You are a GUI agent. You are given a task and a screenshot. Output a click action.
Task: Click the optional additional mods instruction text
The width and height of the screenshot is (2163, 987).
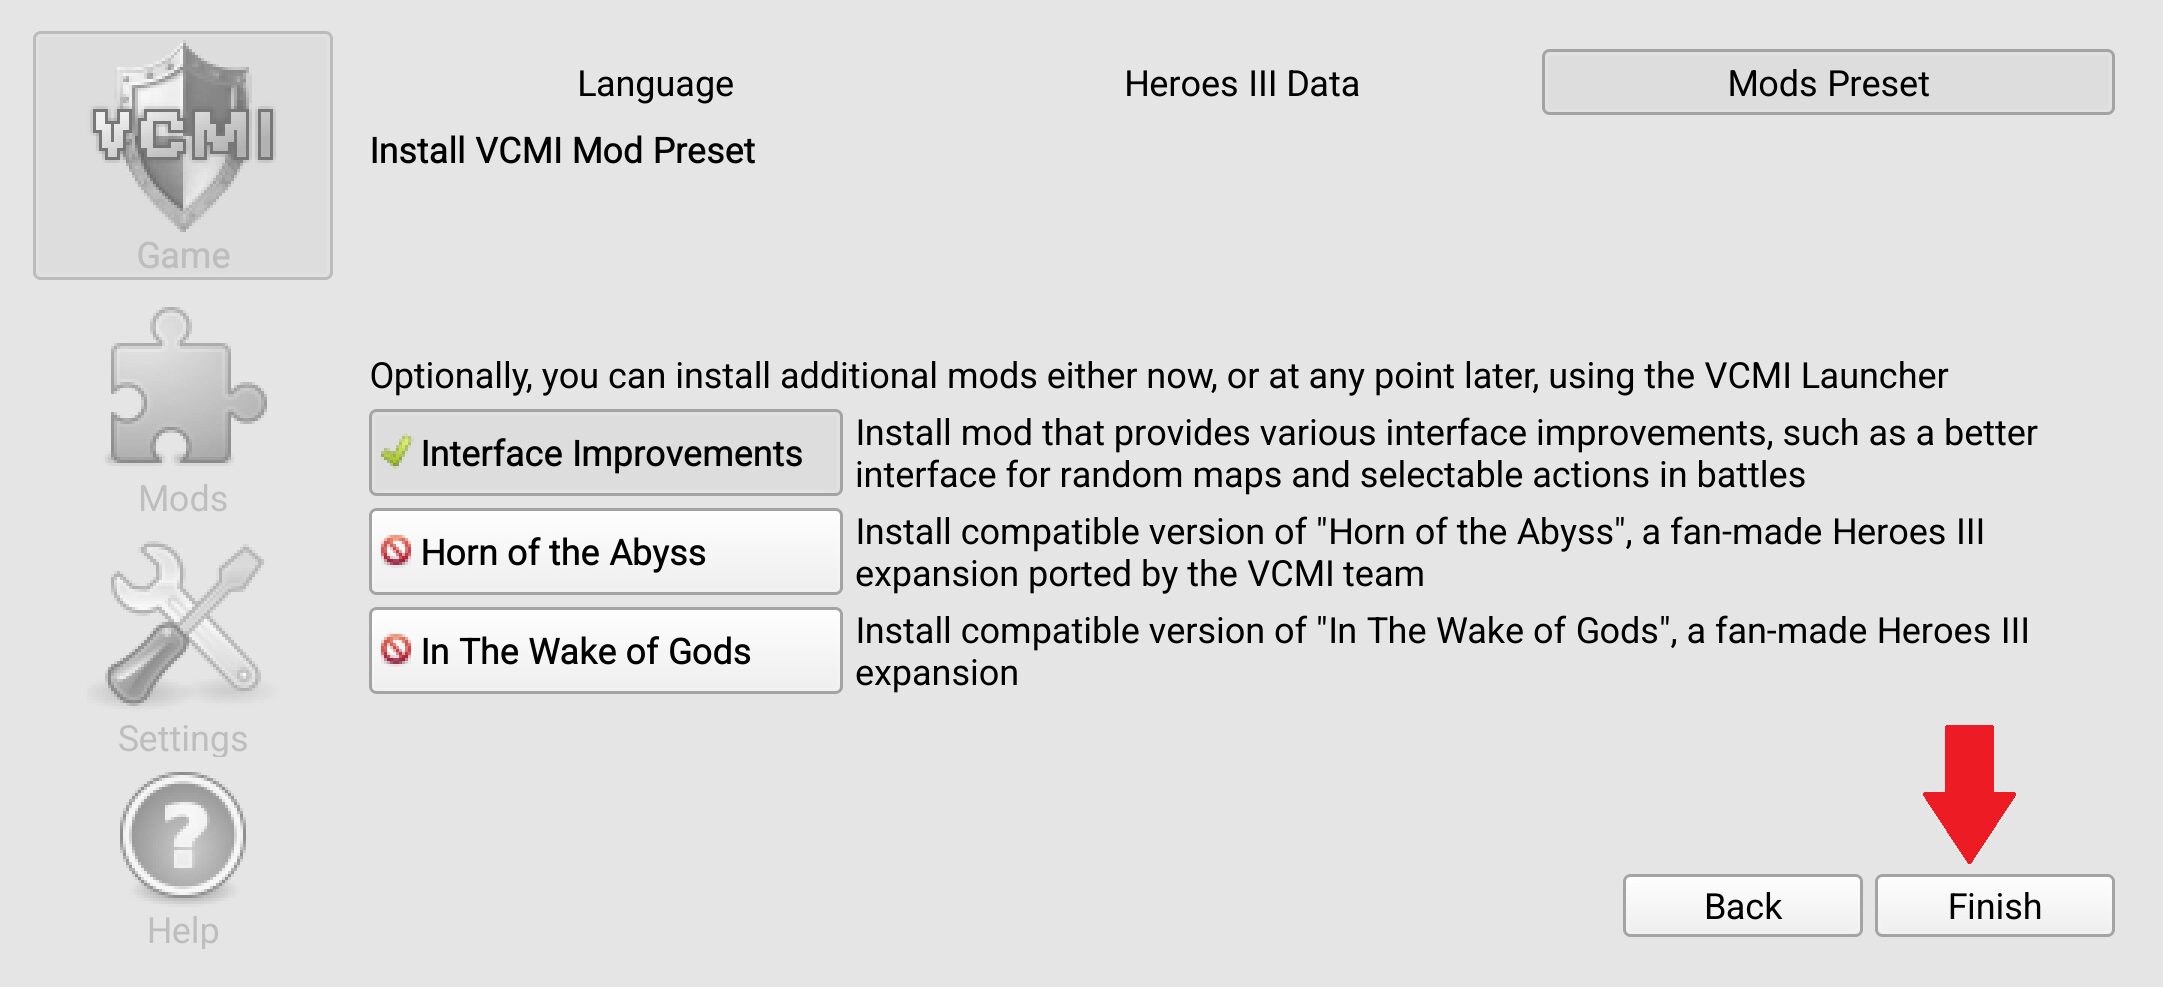click(1158, 376)
